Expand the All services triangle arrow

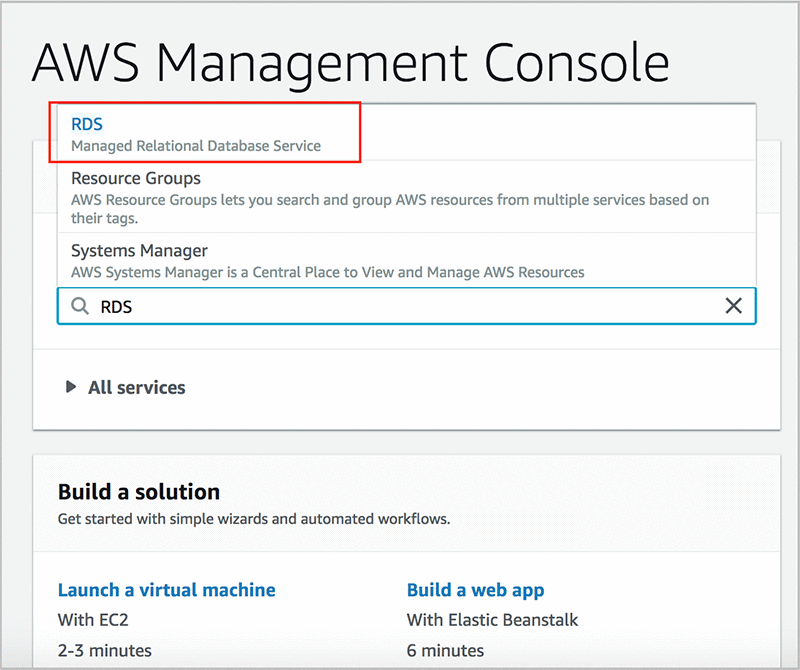(x=71, y=387)
